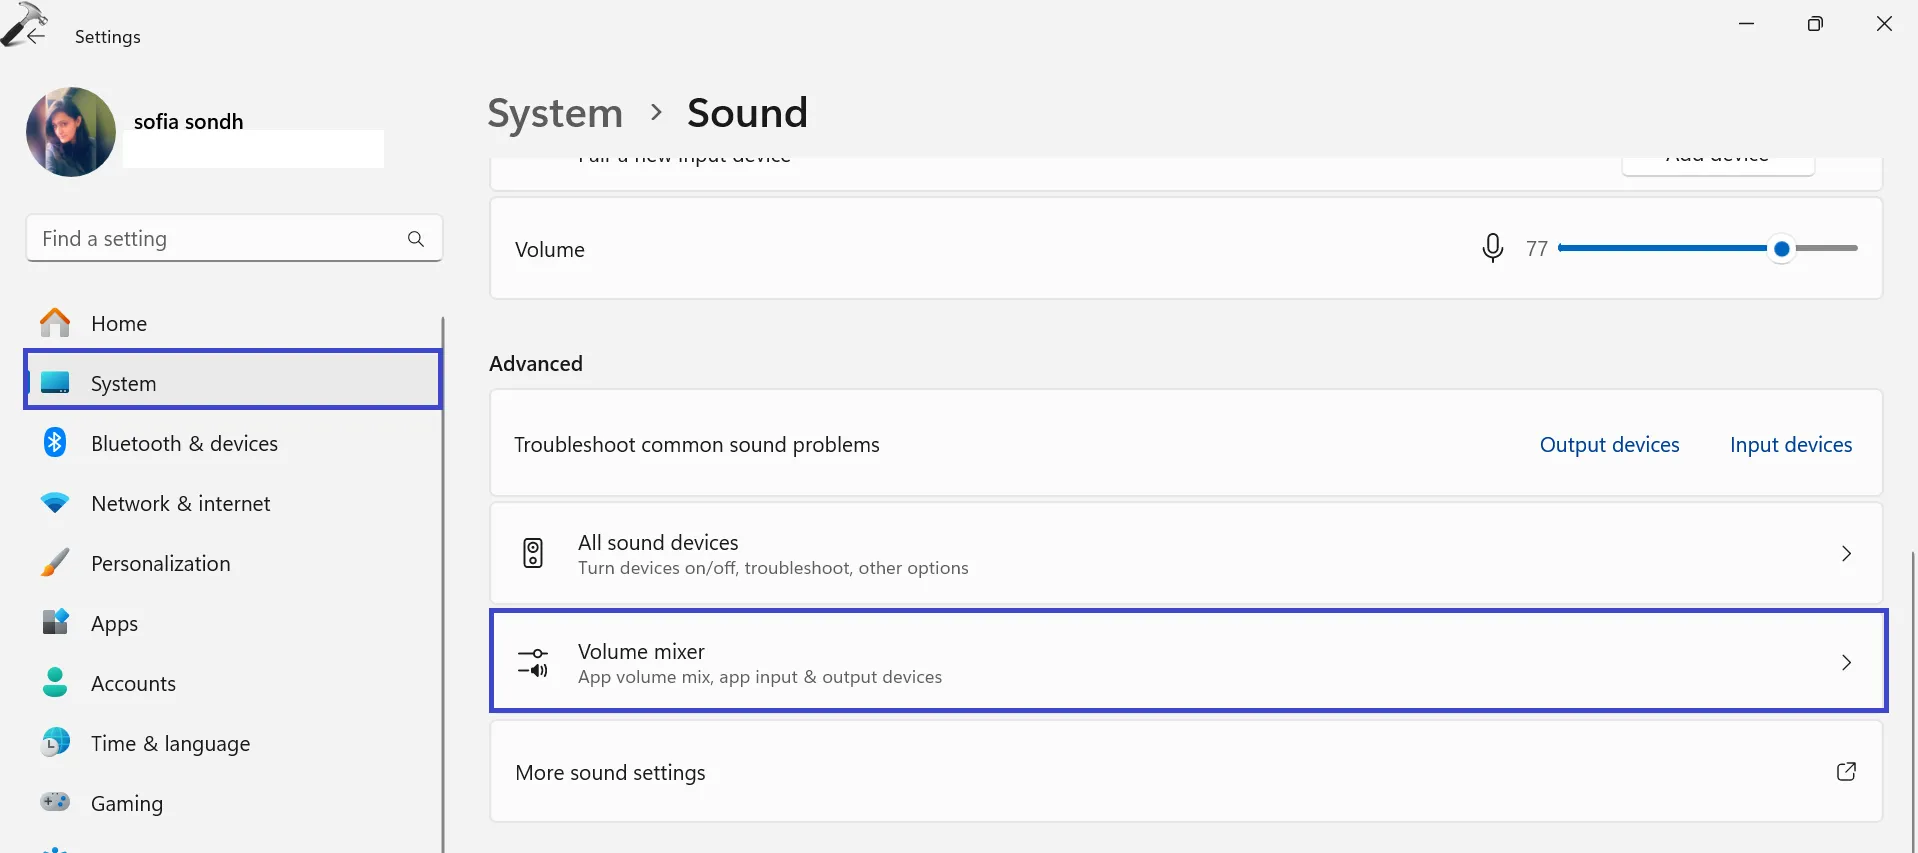Viewport: 1918px width, 853px height.
Task: Click the Bluetooth icon in sidebar
Action: 55,443
